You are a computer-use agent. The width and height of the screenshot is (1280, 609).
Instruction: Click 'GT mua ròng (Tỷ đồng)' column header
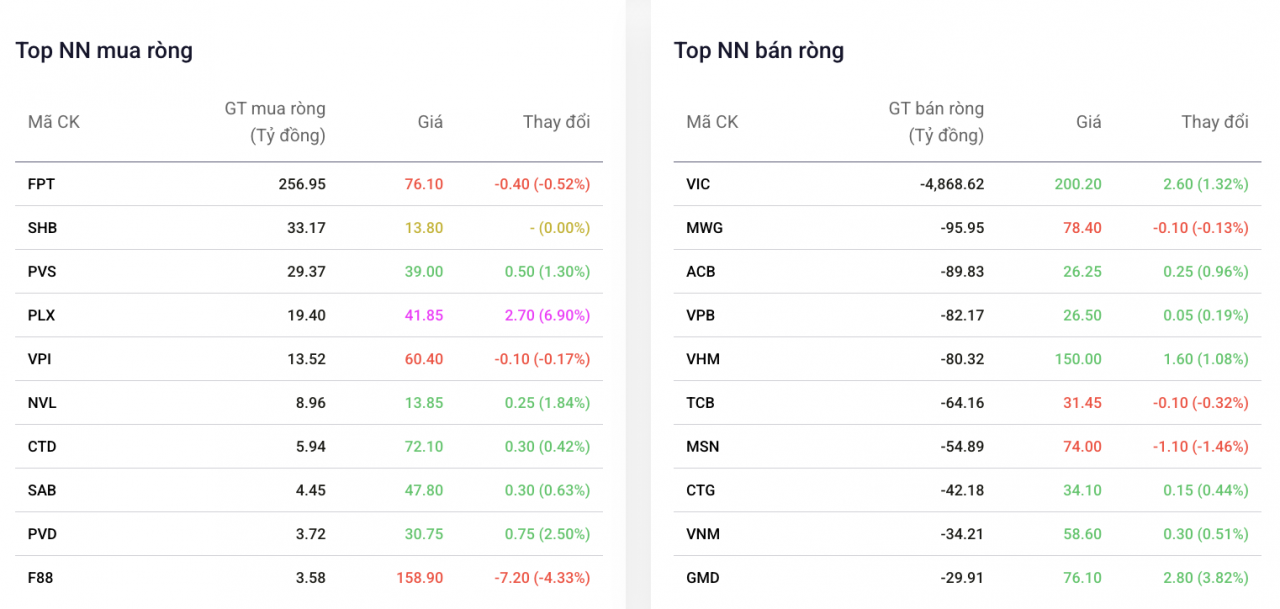pos(275,122)
